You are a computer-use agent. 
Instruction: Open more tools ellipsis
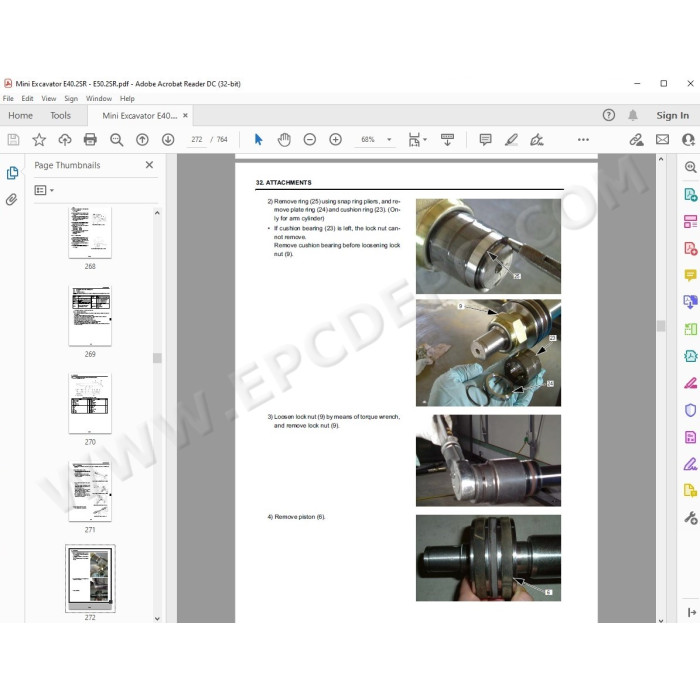(x=583, y=140)
